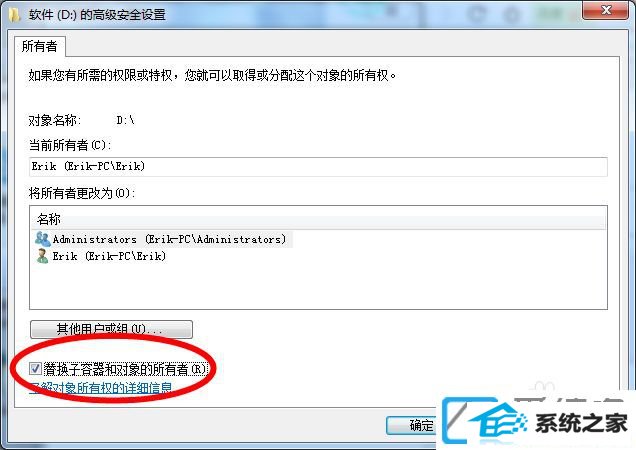Open the 了解对象所有权的详细信息 link

(101, 388)
